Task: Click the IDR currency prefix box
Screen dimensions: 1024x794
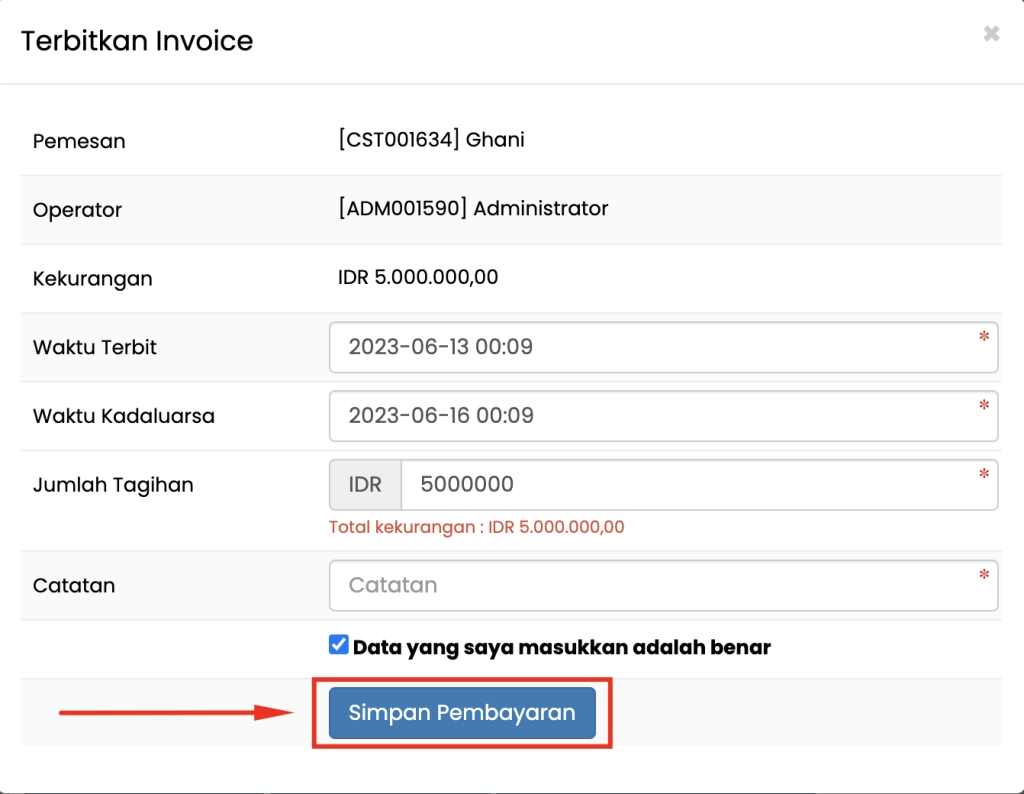Action: click(365, 484)
